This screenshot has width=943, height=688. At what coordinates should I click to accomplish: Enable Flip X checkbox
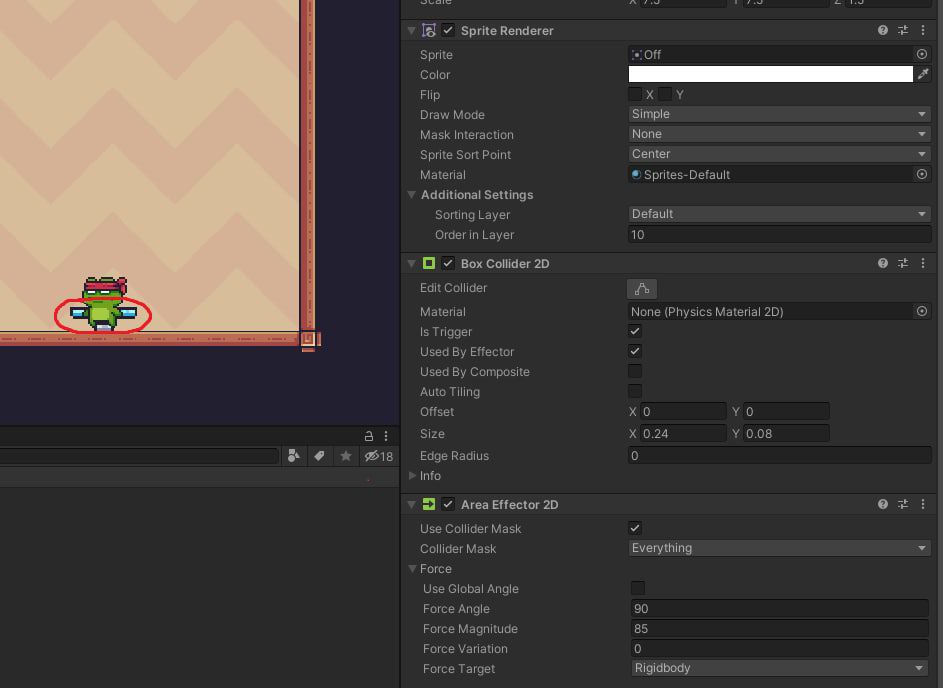pos(635,94)
